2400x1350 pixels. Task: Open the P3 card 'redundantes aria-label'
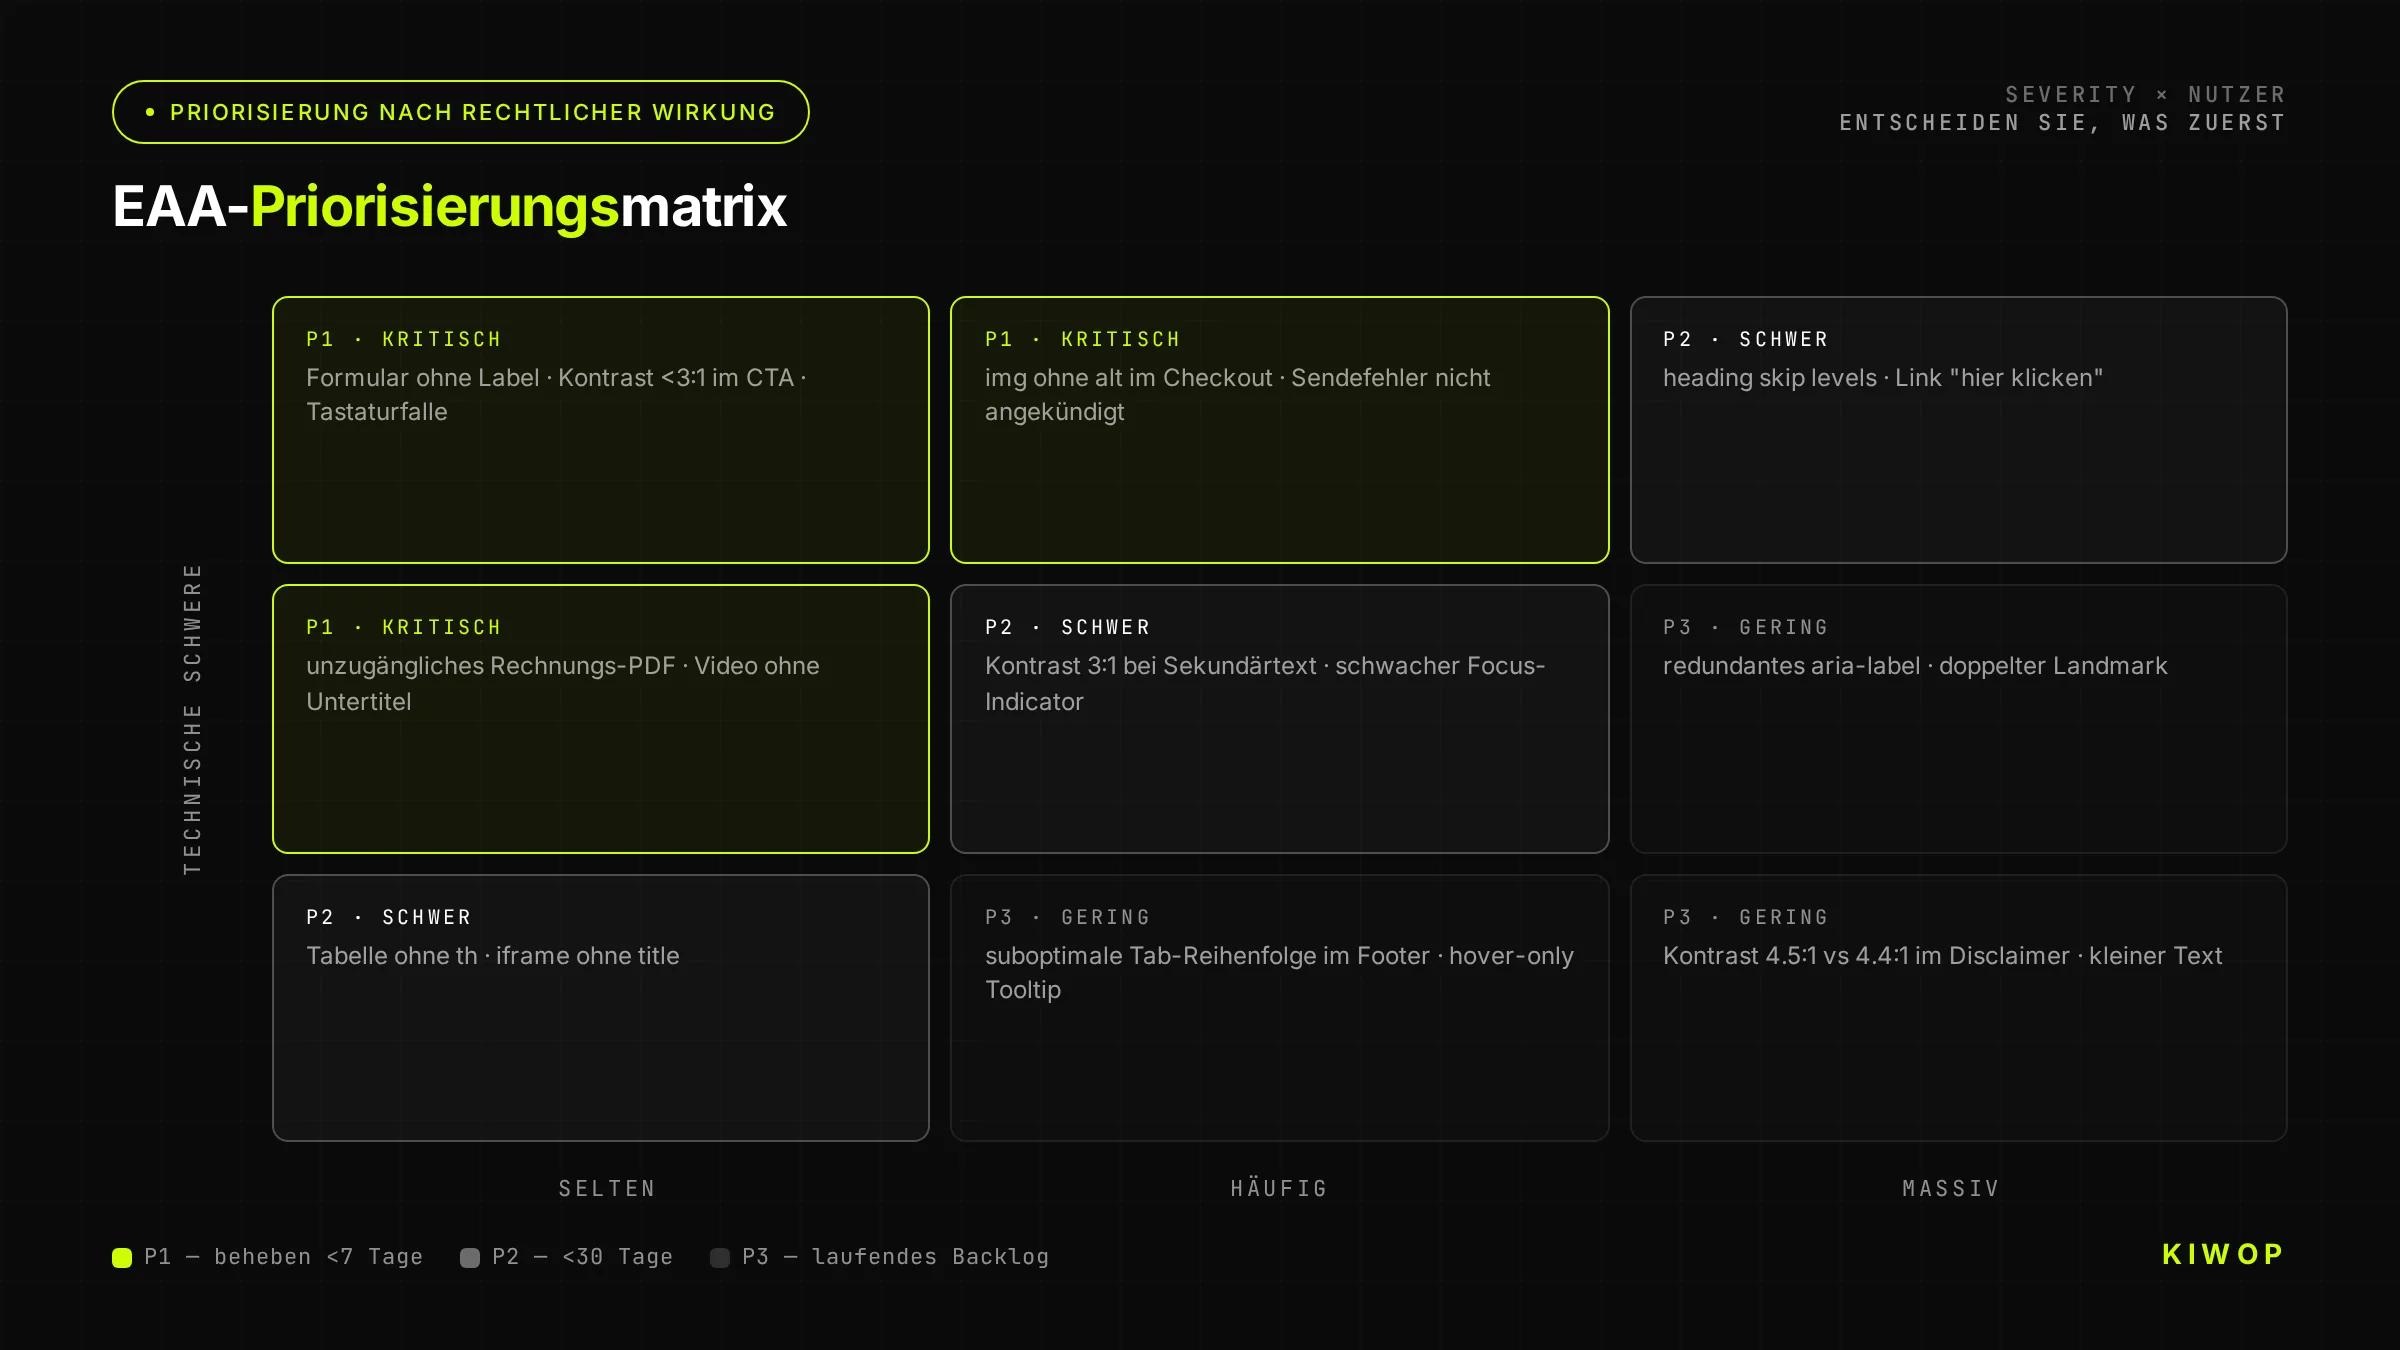coord(1958,719)
